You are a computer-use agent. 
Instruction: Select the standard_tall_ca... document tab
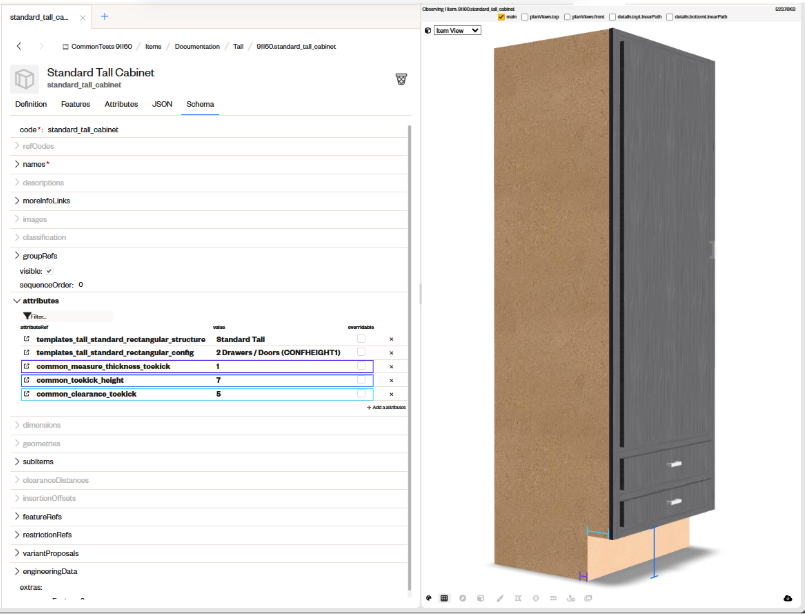pos(39,17)
